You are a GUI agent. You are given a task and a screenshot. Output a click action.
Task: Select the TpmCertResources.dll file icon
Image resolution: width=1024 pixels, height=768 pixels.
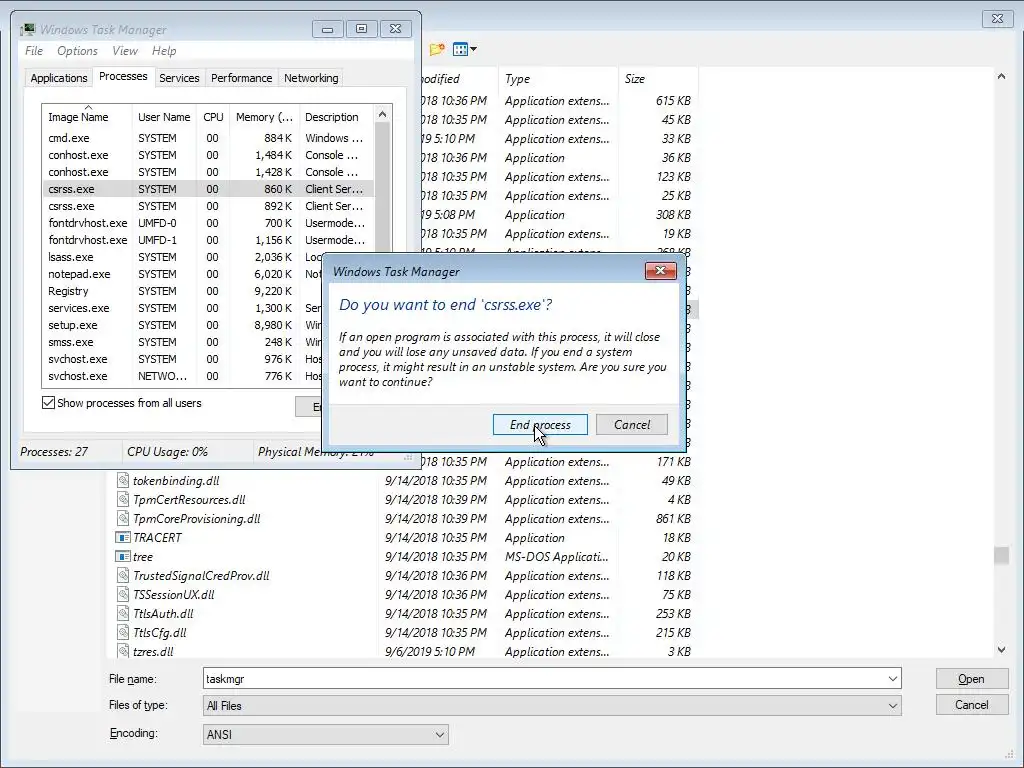tap(123, 500)
